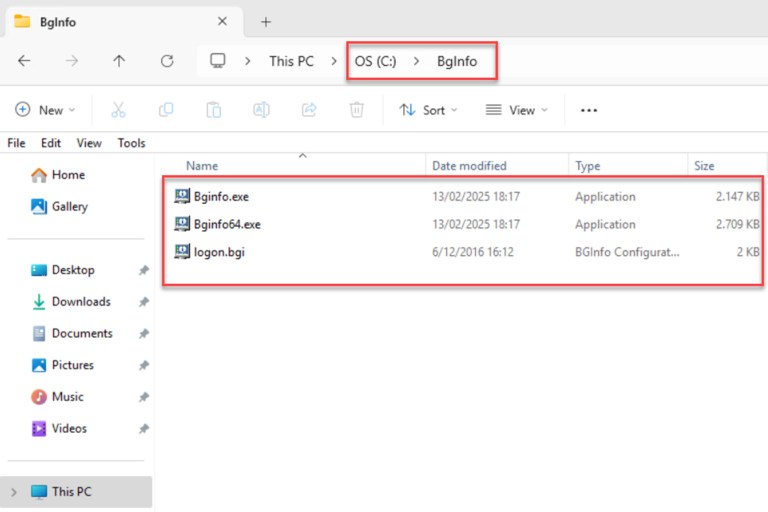Open the File menu
Screen dimensions: 768x512
16,143
